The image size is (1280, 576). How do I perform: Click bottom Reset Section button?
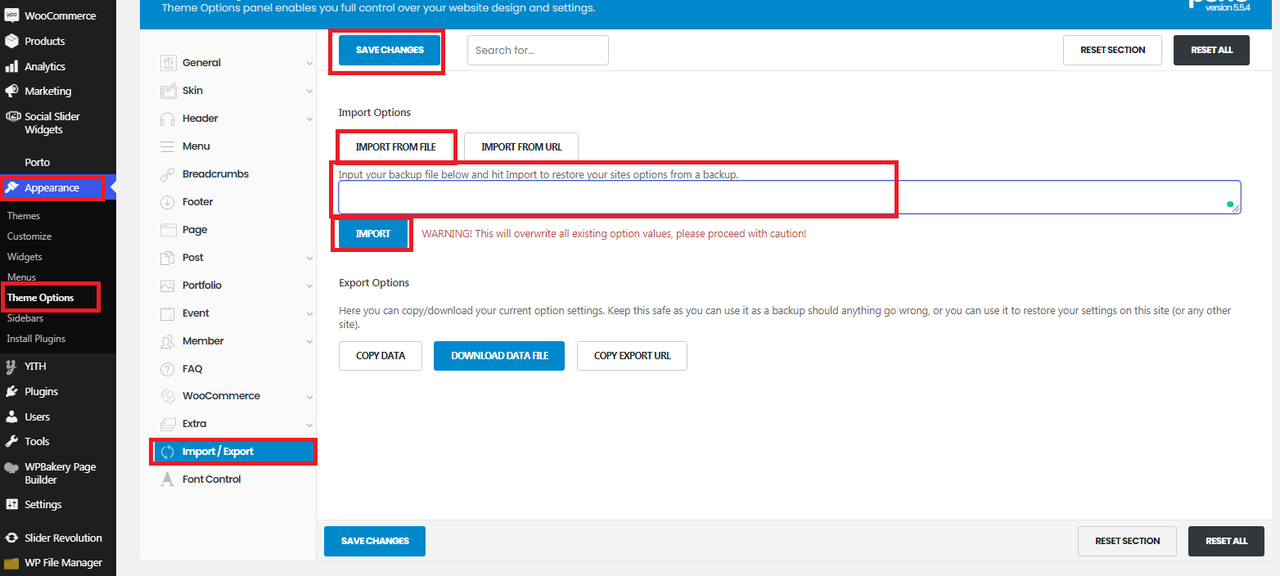1127,541
